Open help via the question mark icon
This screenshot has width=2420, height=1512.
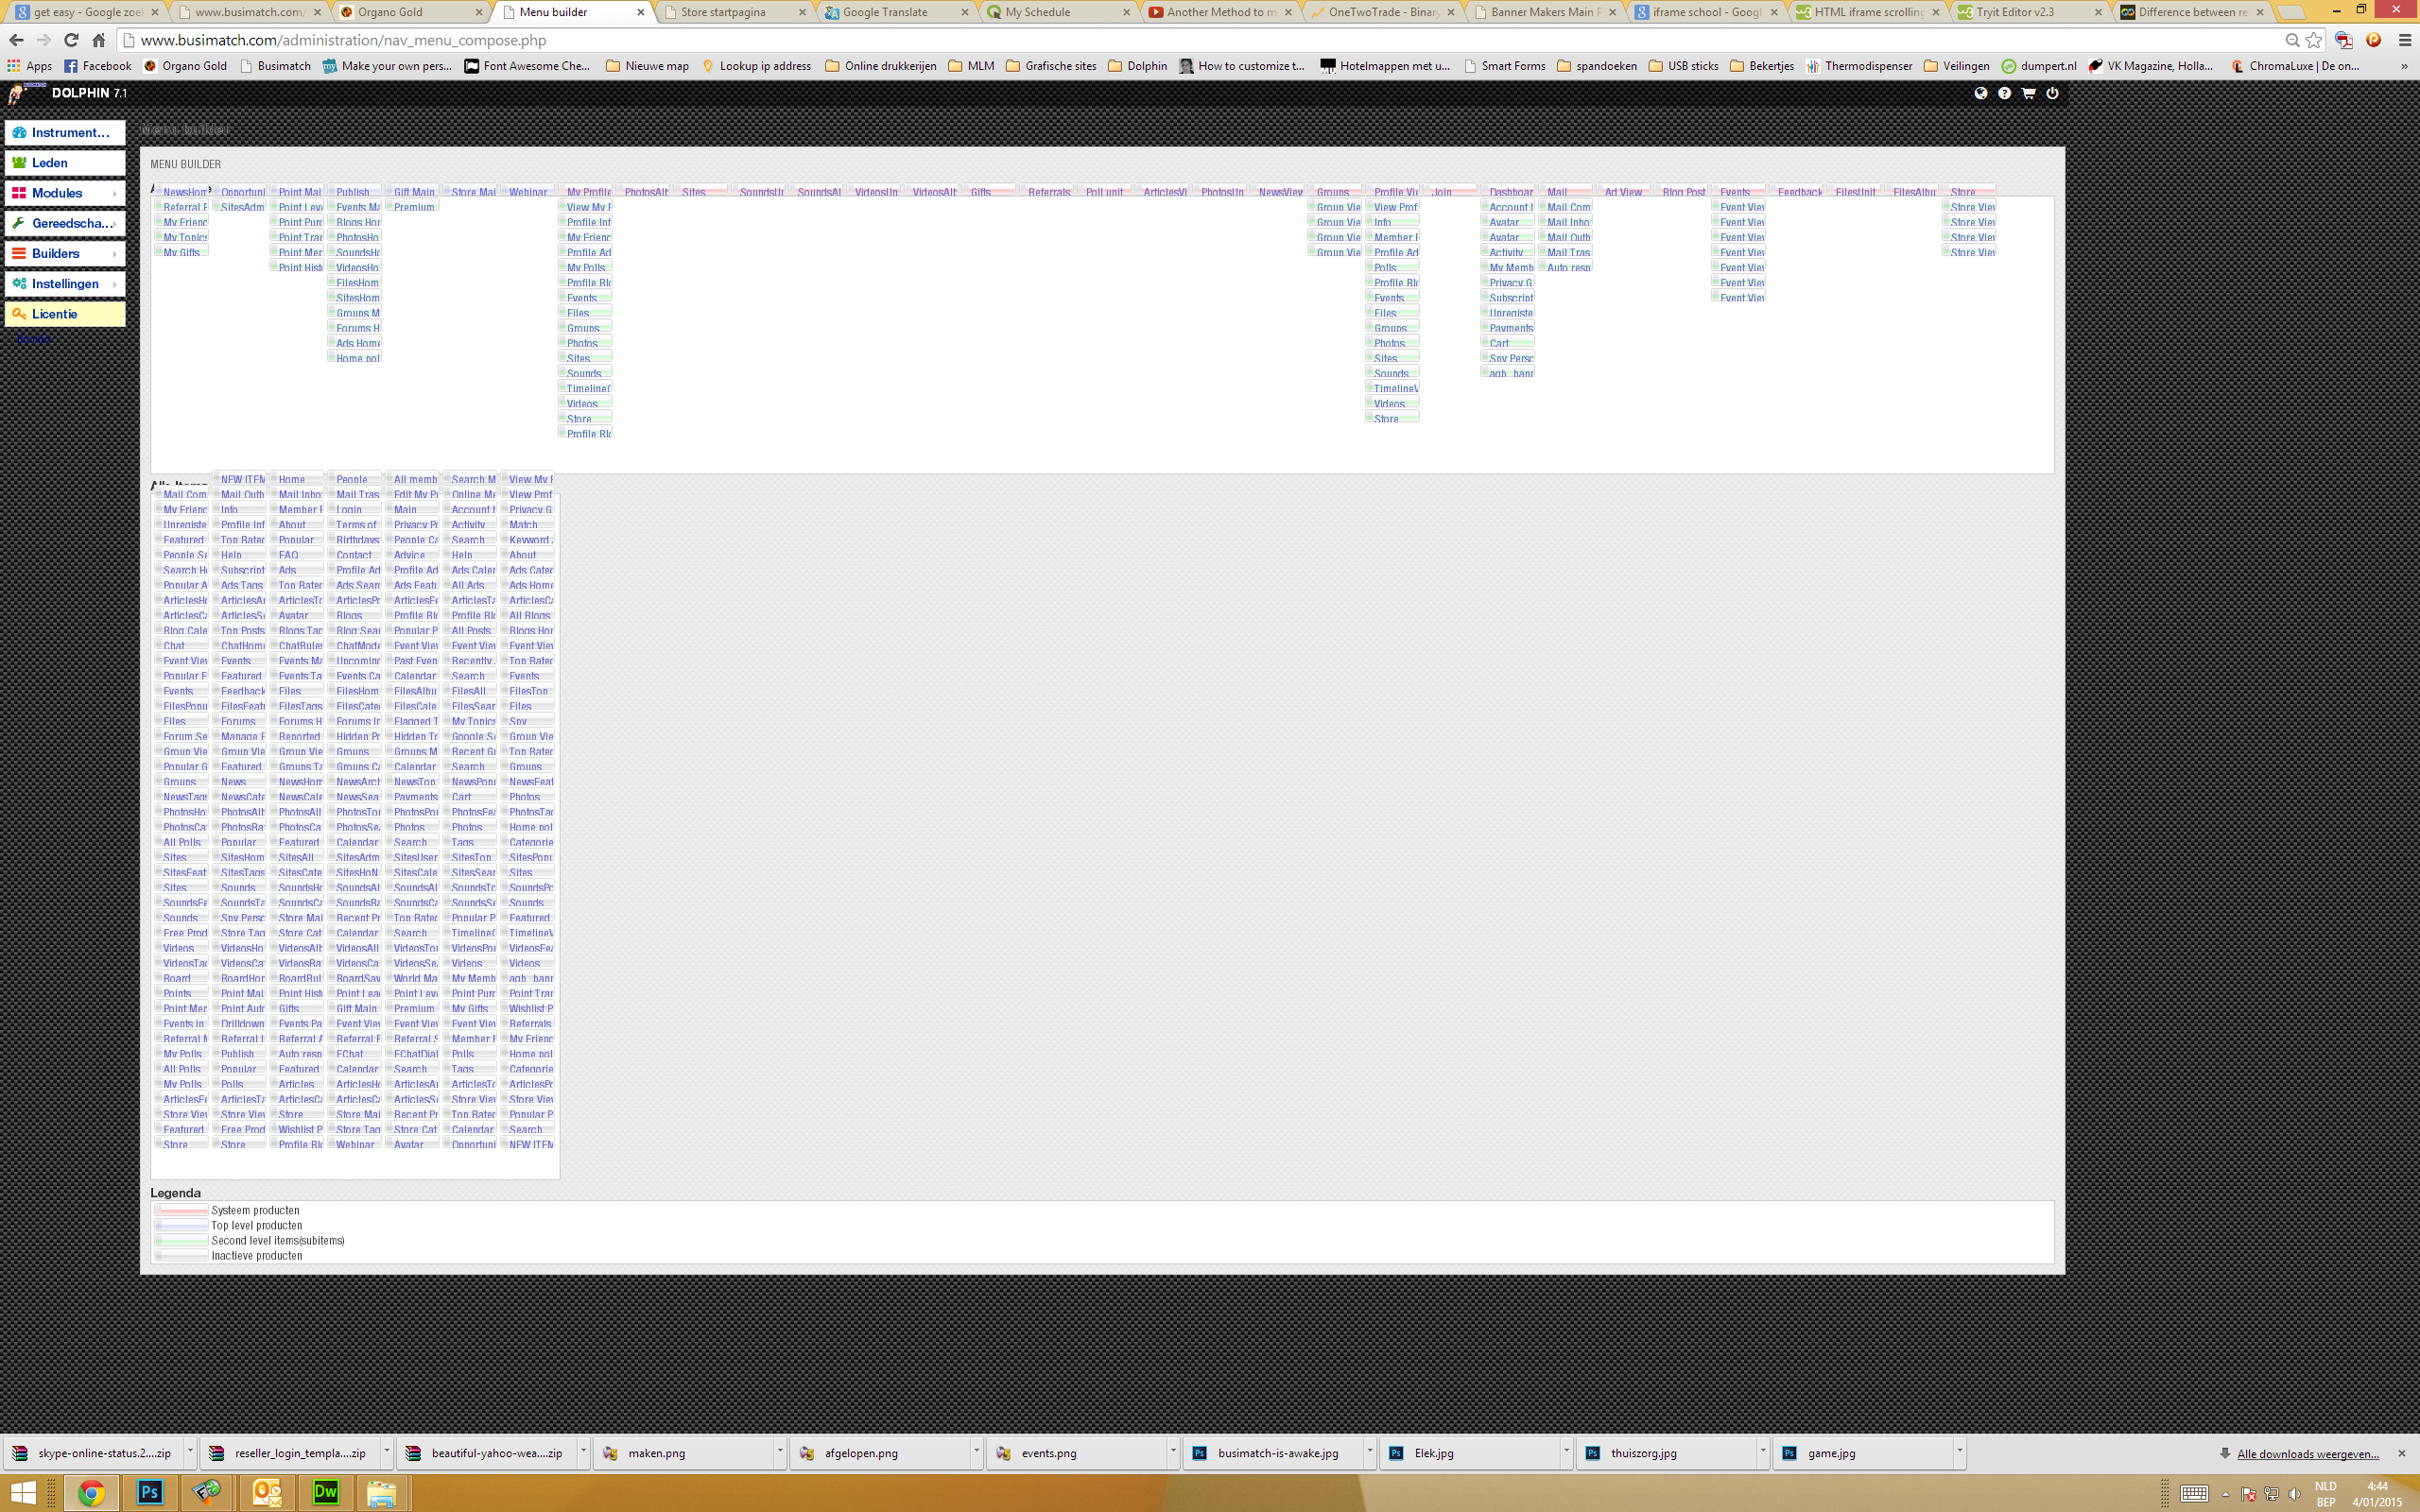[x=2004, y=93]
